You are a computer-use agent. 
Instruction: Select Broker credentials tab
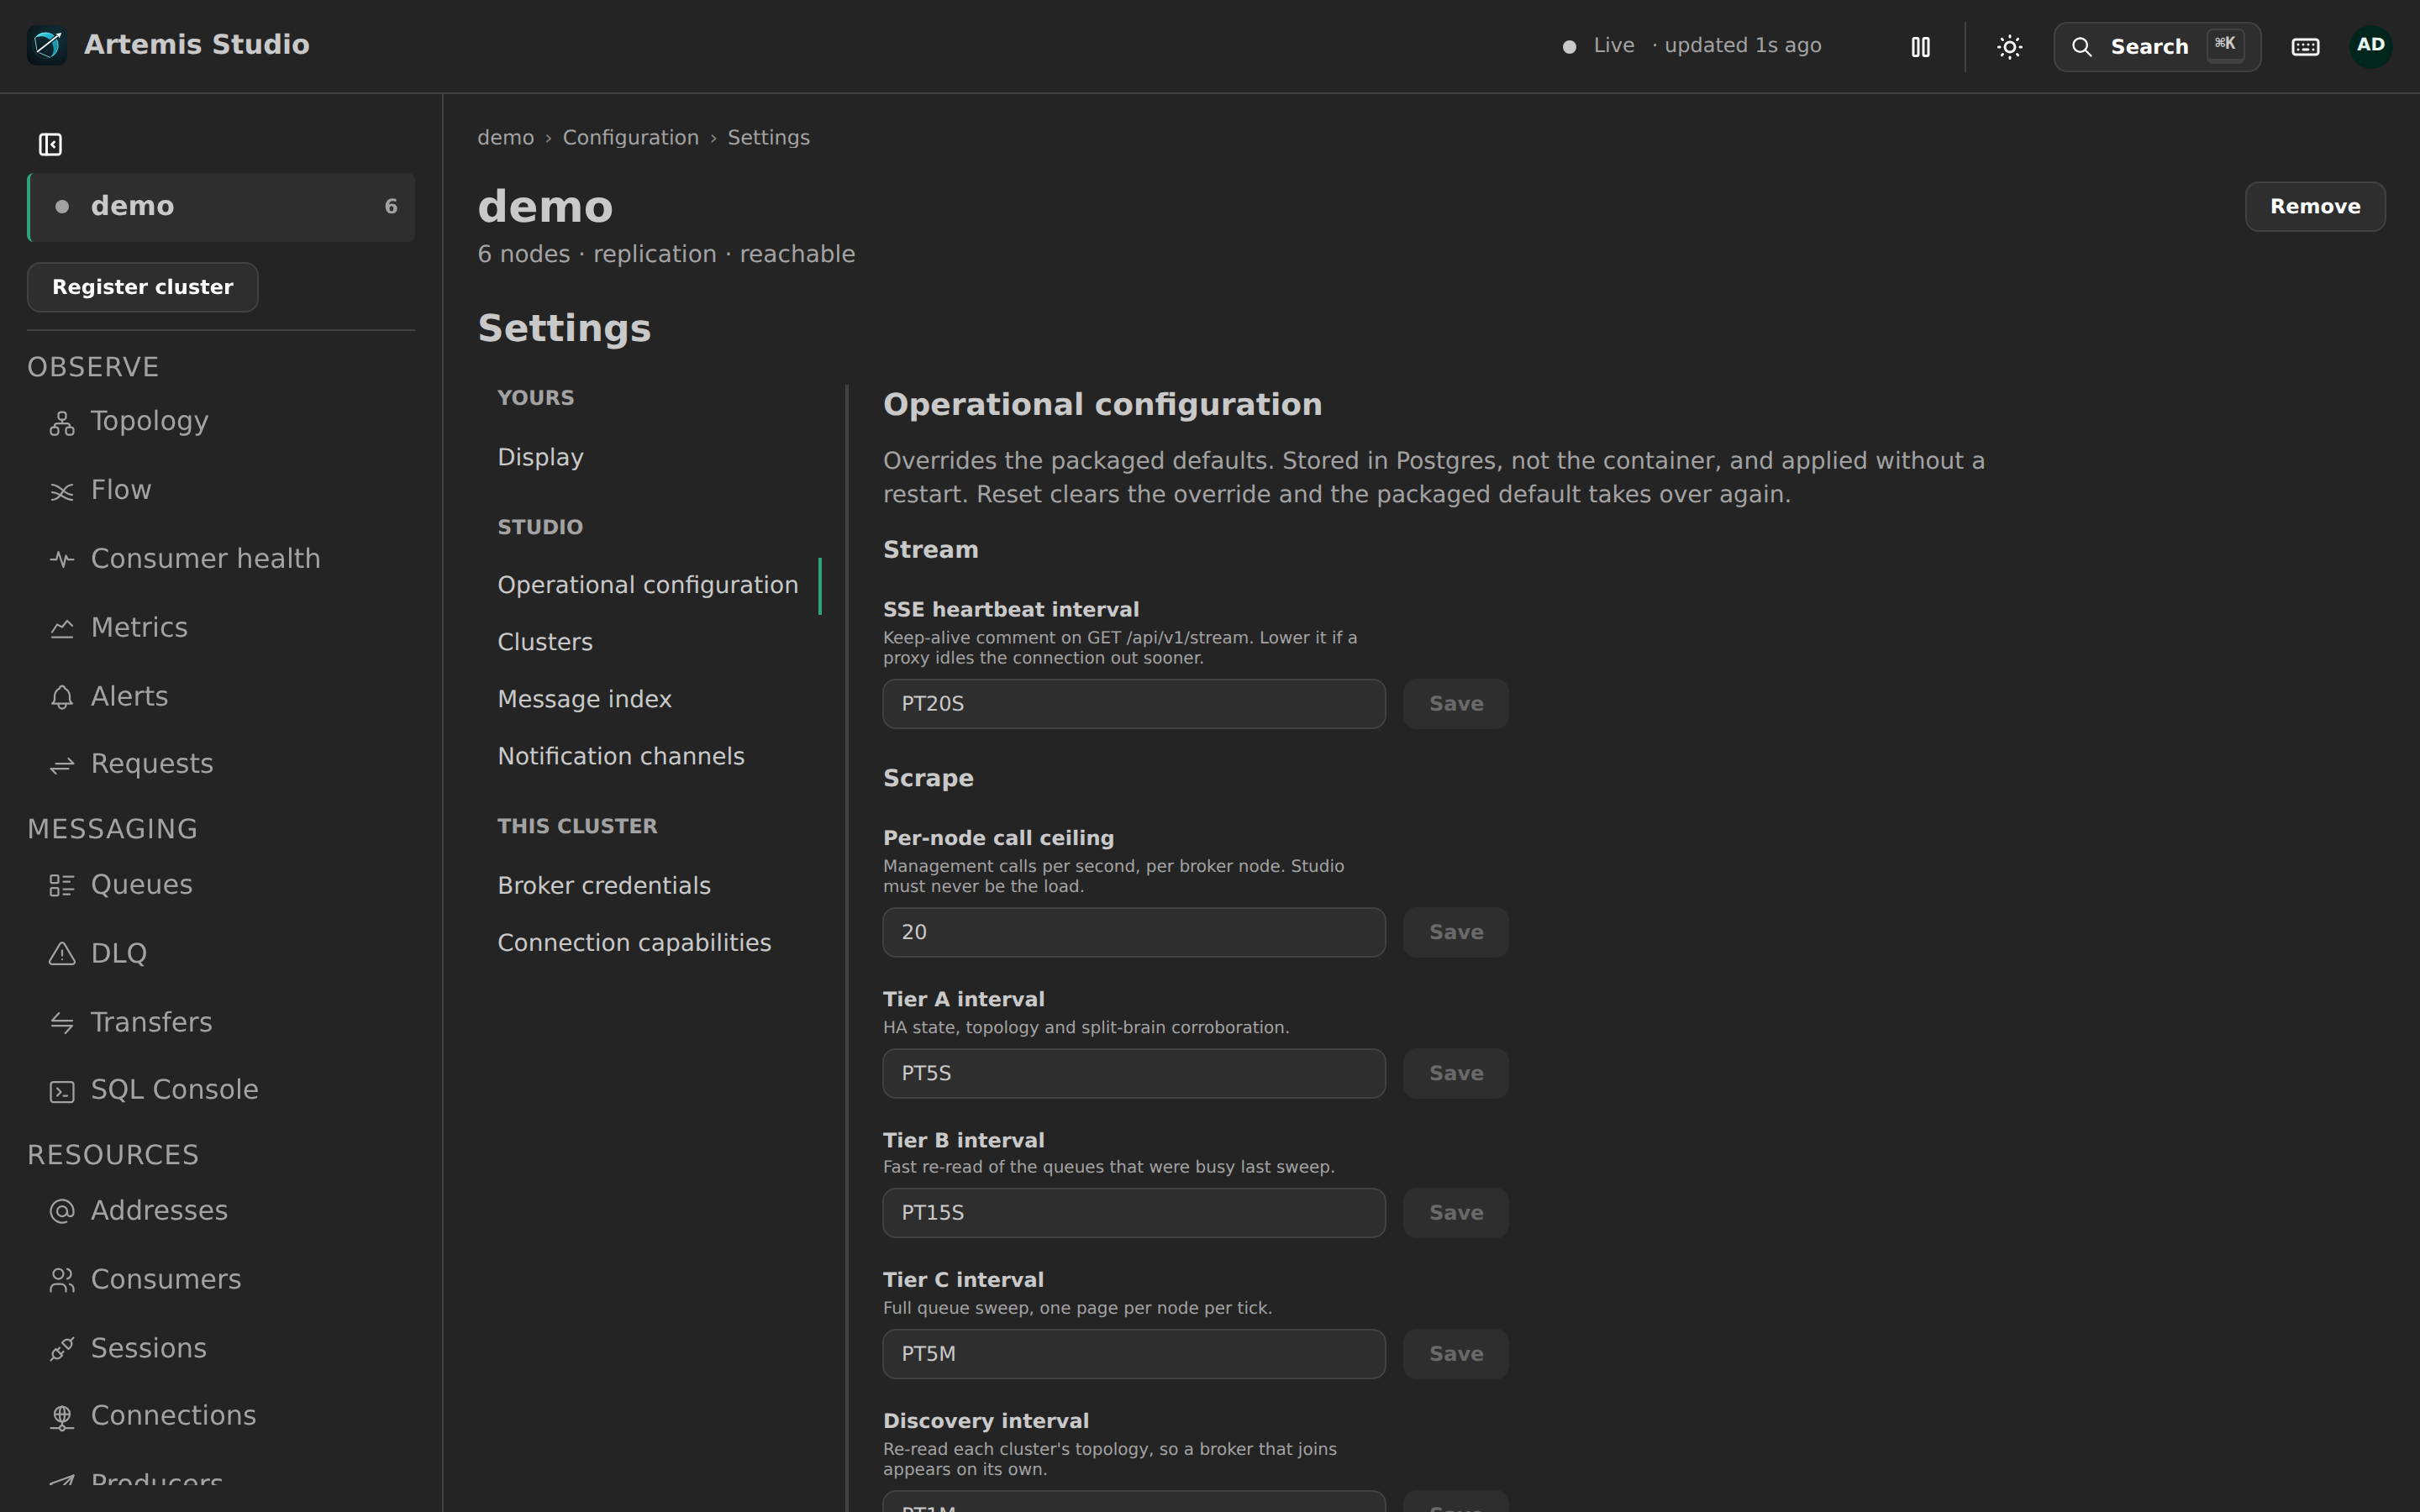point(650,886)
